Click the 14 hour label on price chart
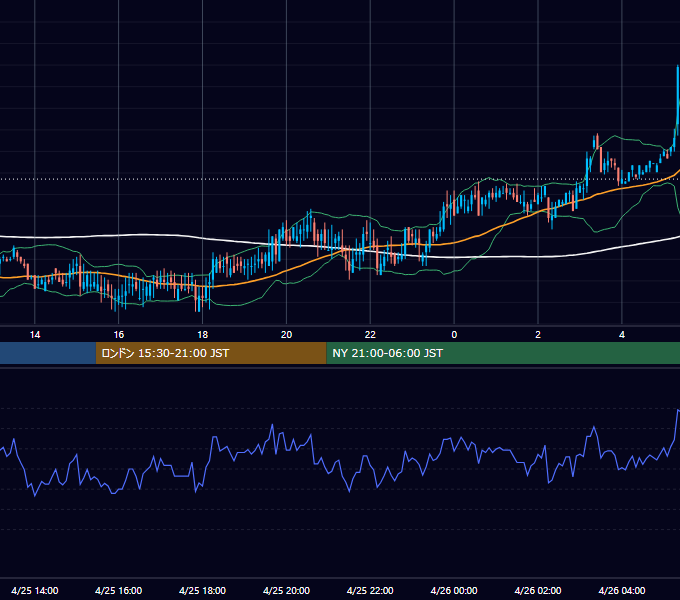 [x=35, y=335]
